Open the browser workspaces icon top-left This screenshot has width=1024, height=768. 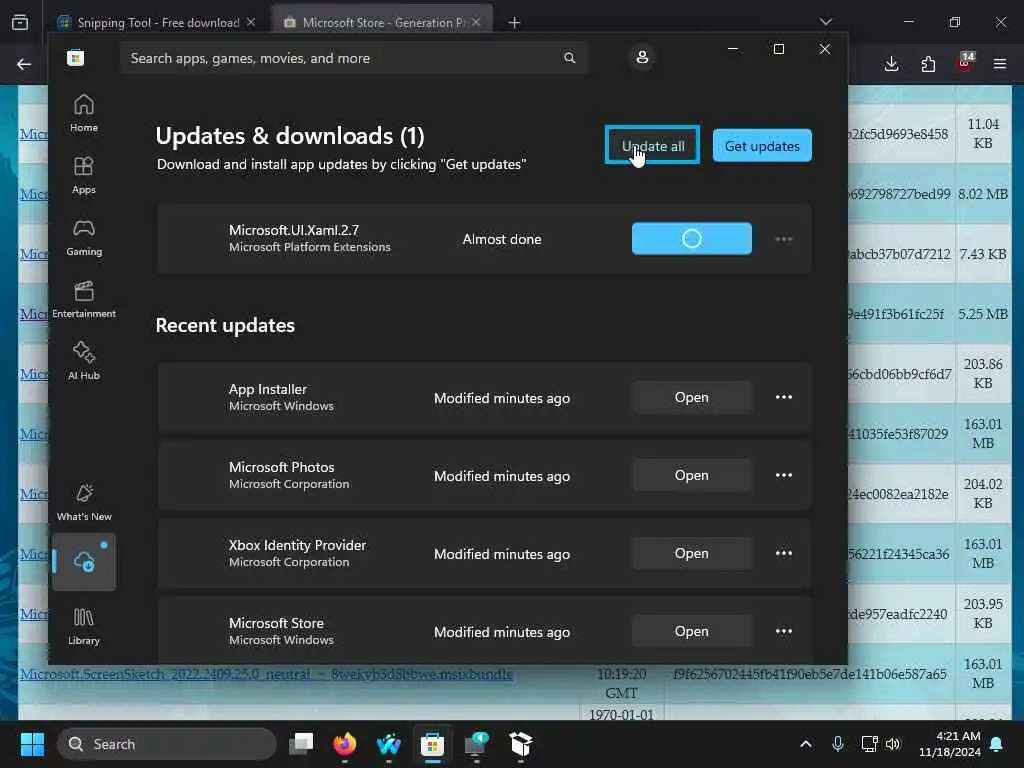point(20,22)
